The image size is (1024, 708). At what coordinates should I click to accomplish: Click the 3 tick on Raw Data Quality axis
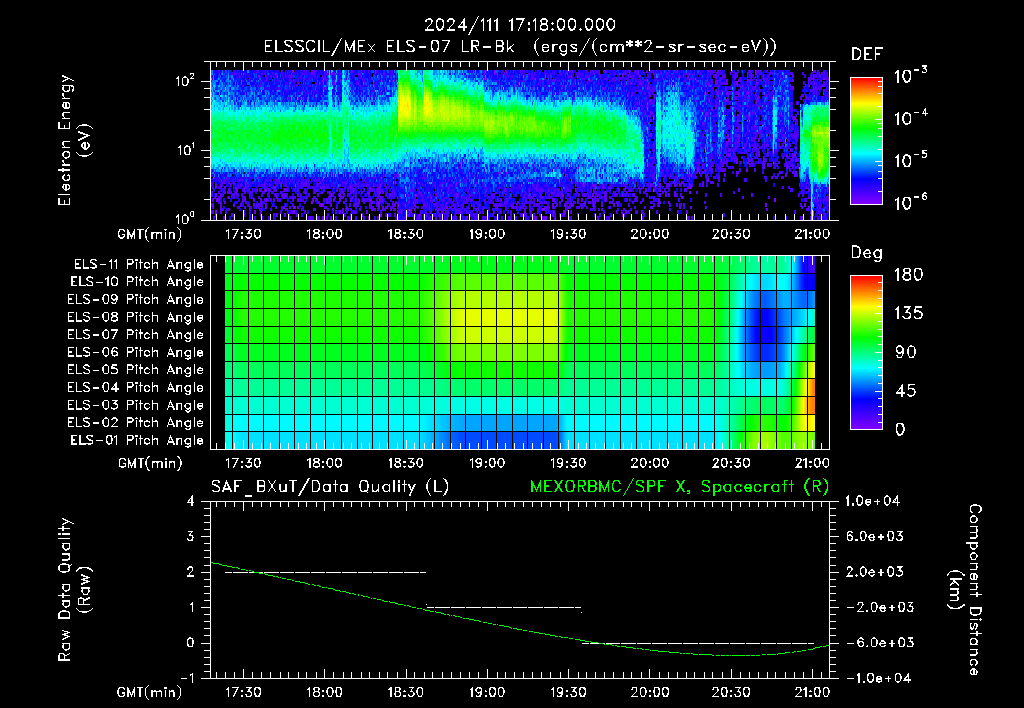point(191,537)
